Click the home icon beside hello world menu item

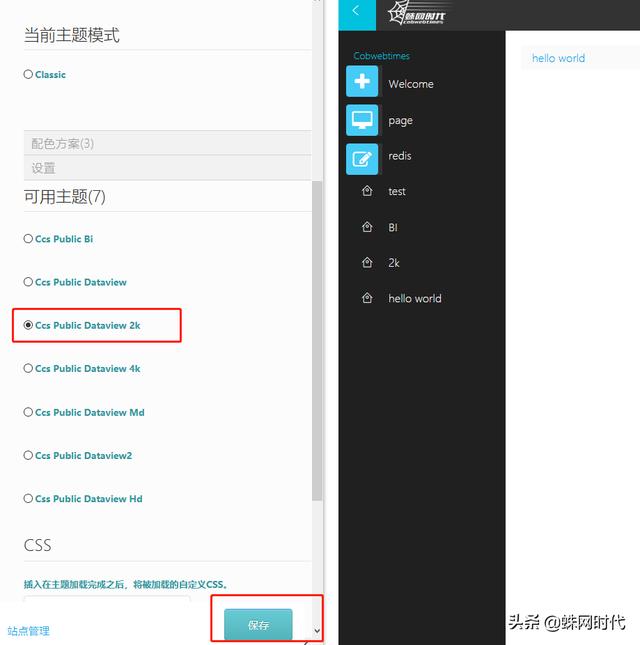coord(367,298)
